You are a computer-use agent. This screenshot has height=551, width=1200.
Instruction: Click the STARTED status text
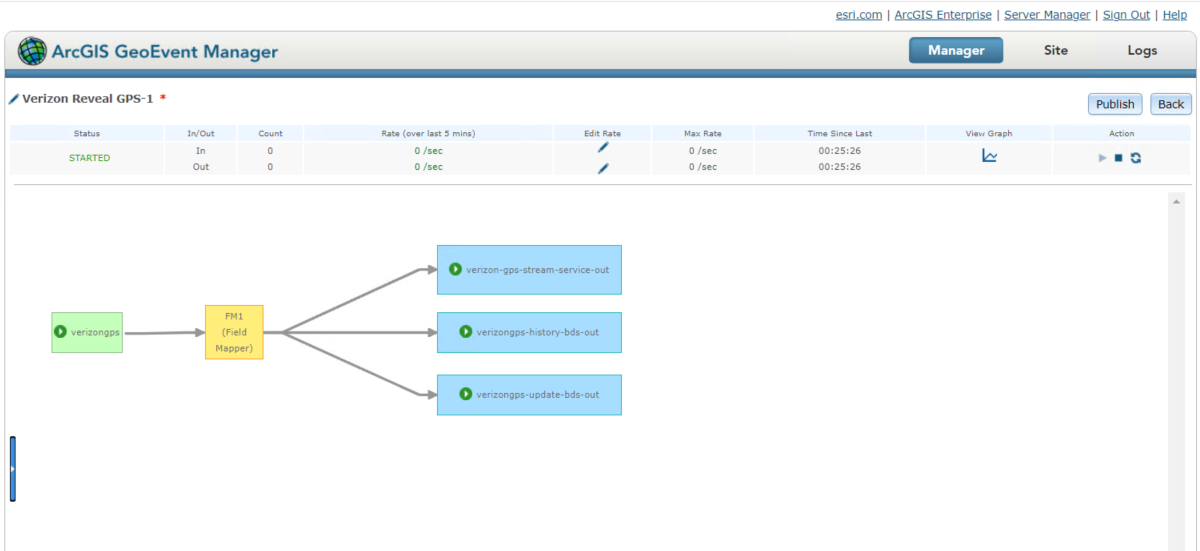click(x=90, y=158)
